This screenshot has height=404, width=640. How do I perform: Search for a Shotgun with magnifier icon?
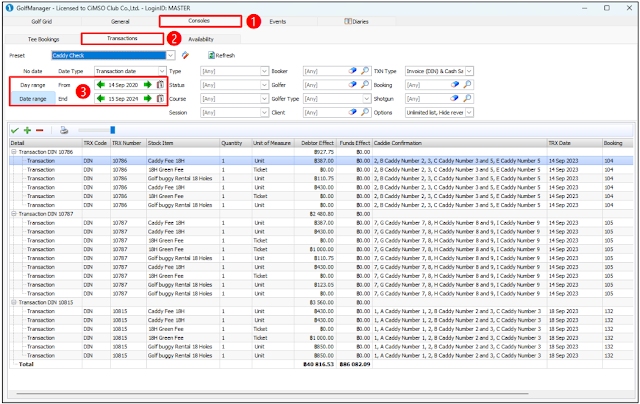467,98
